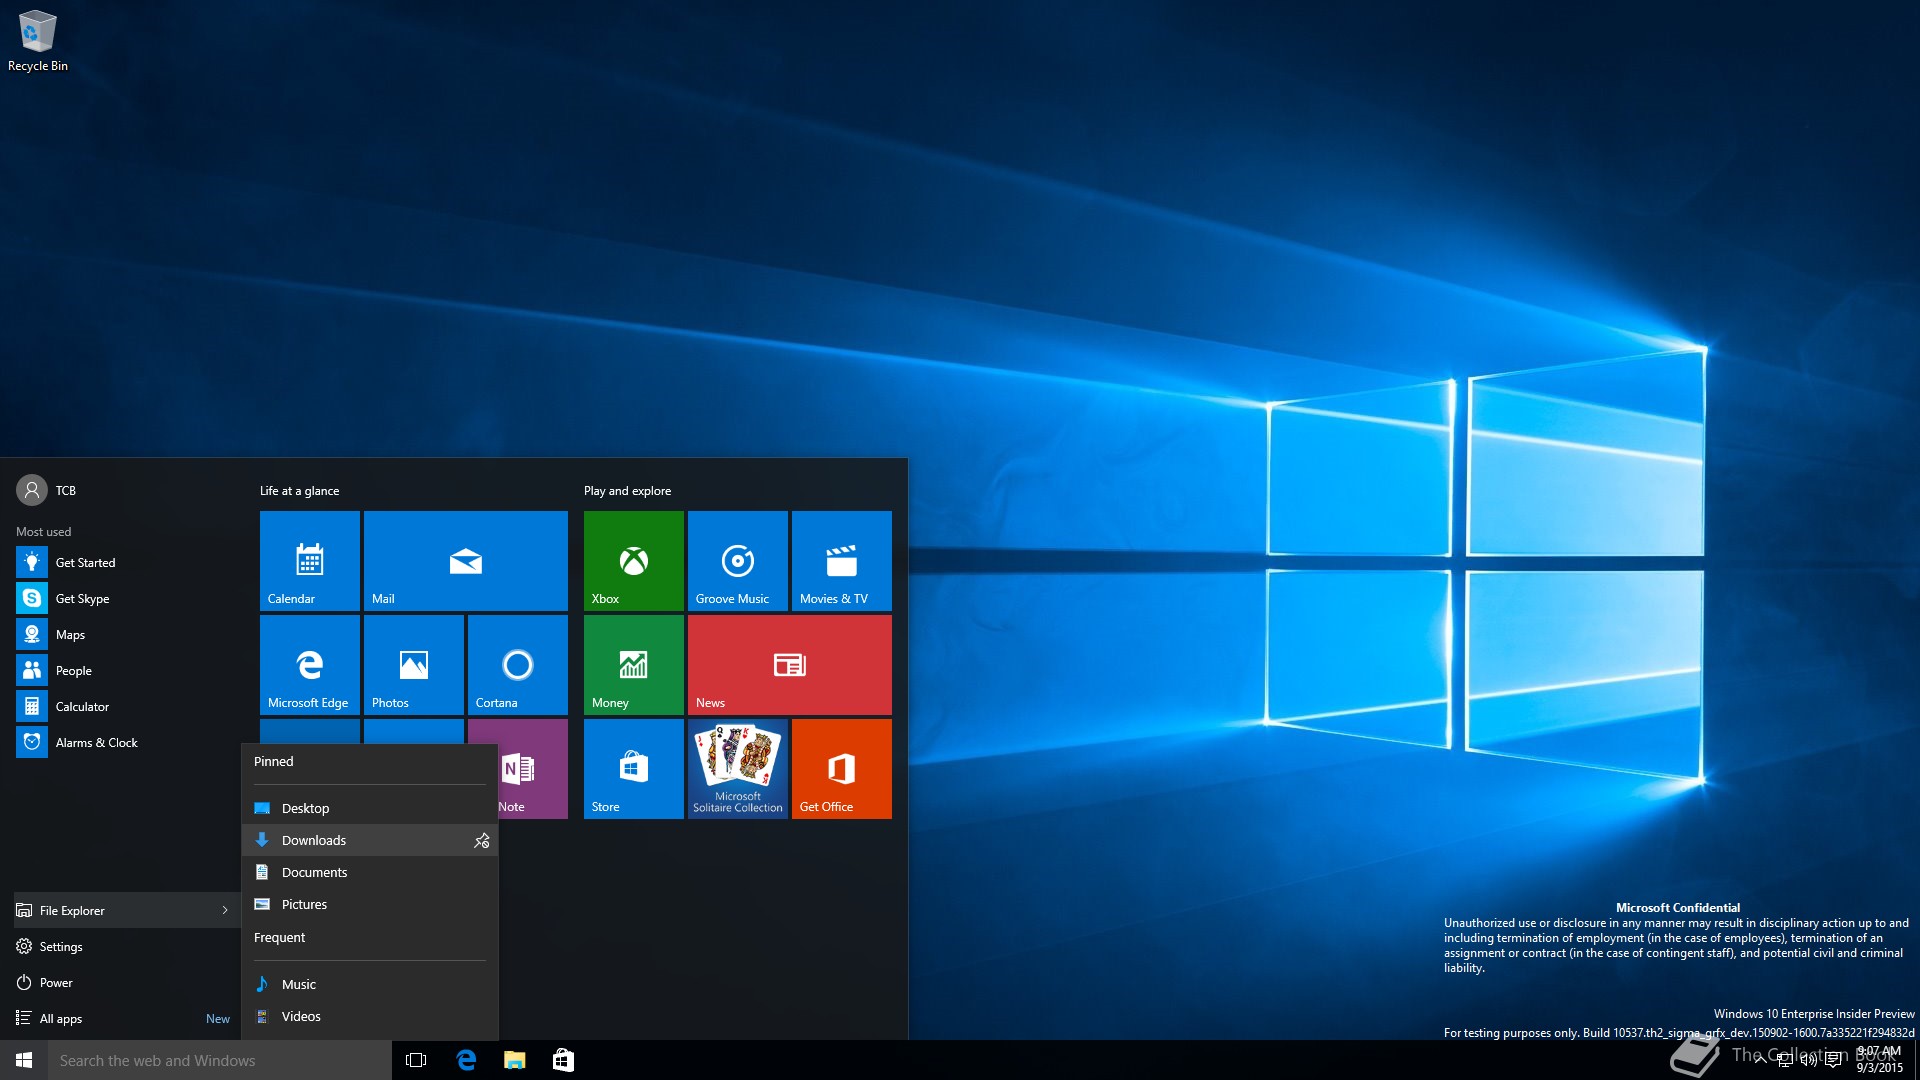
Task: Expand the File Explorer jump list arrow
Action: [225, 911]
